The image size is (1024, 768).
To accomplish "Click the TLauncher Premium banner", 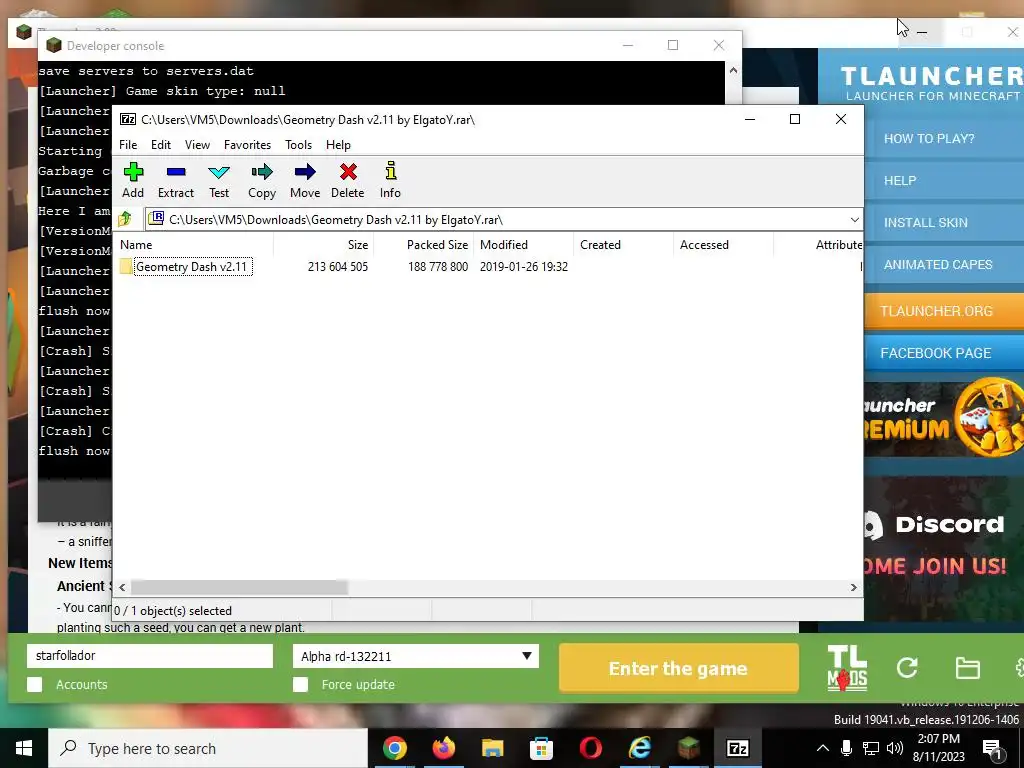I will [x=944, y=418].
